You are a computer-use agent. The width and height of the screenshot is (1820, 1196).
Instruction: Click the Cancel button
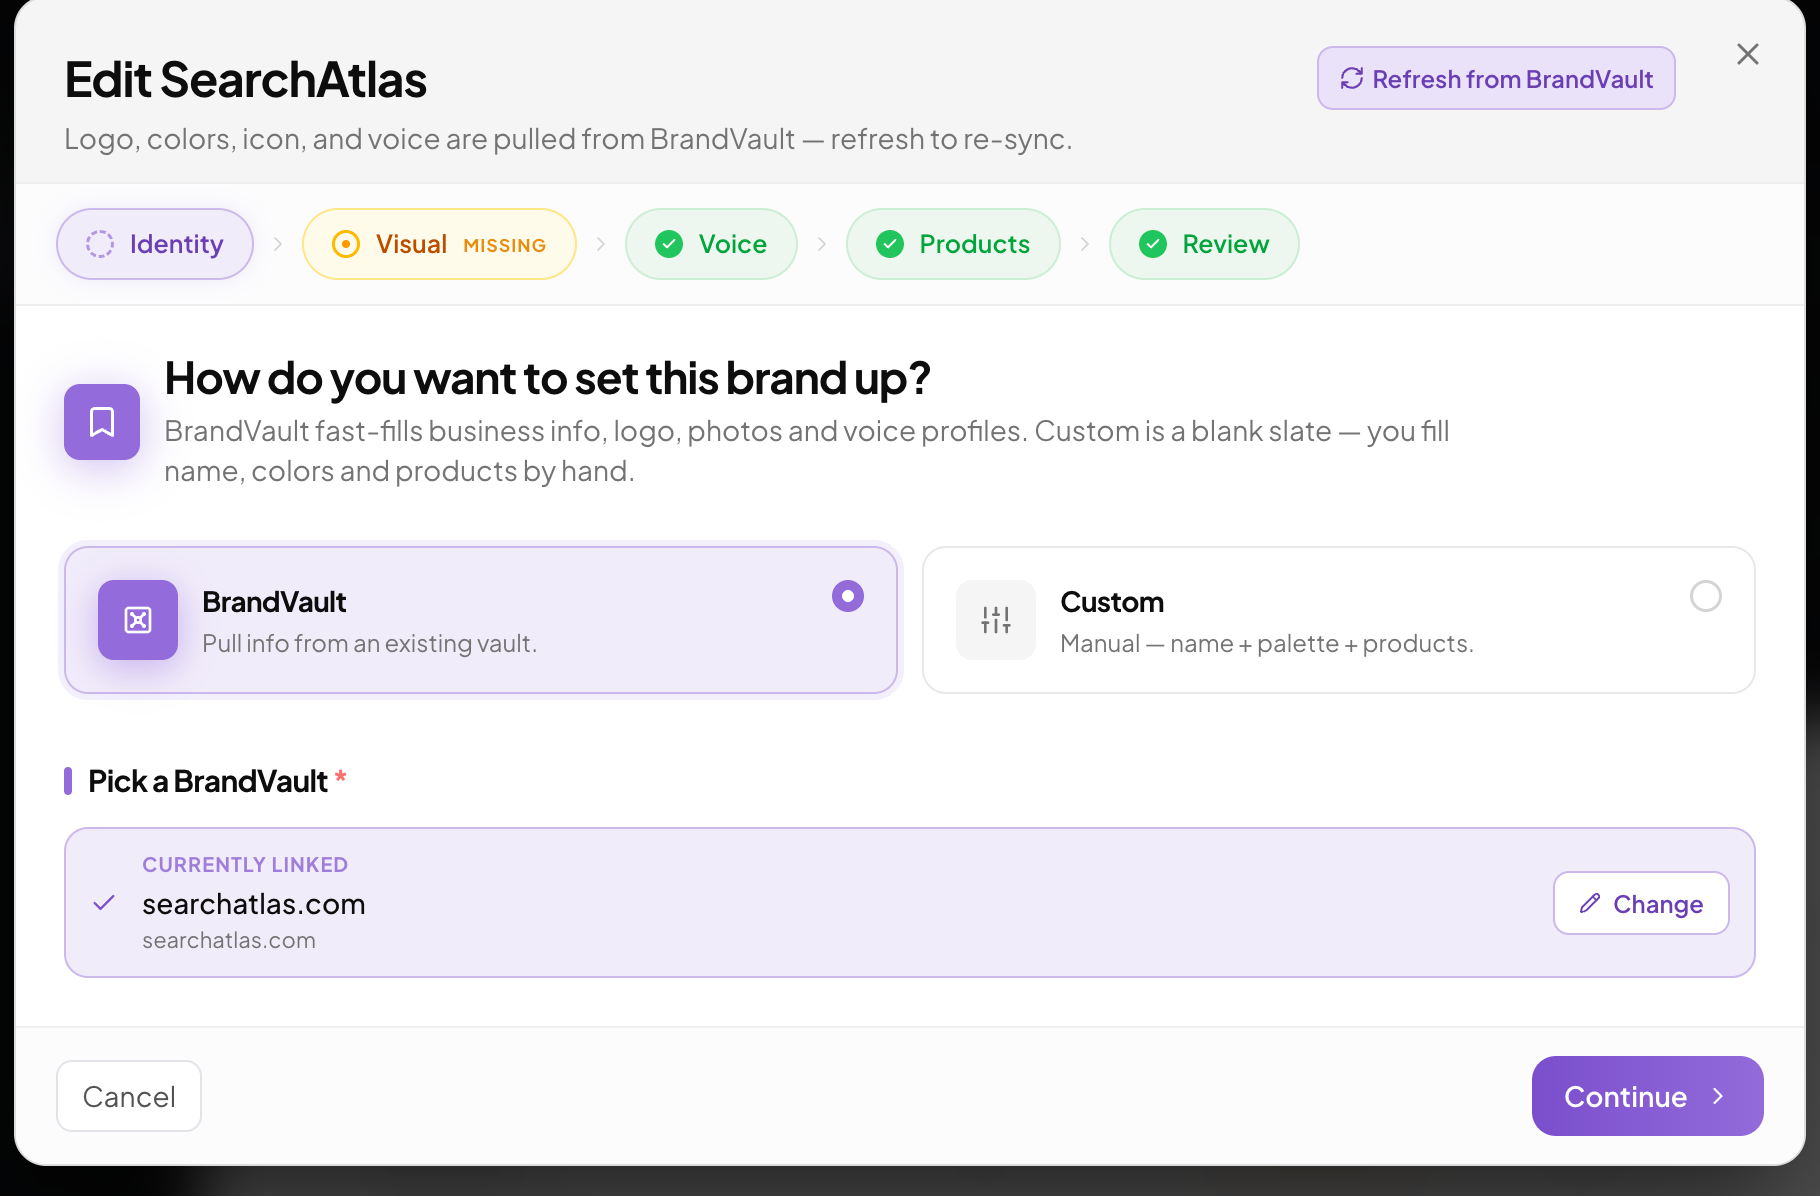click(x=129, y=1096)
